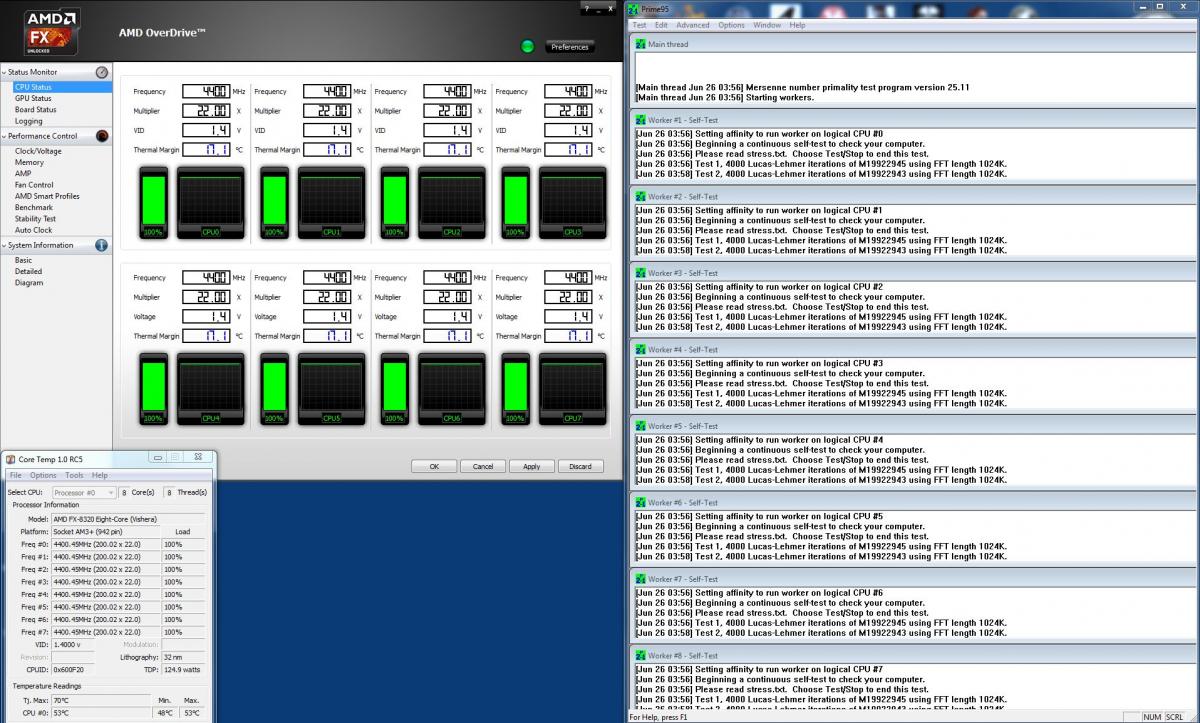Click OK in AMD OverDrive
The image size is (1200, 723).
coord(434,466)
